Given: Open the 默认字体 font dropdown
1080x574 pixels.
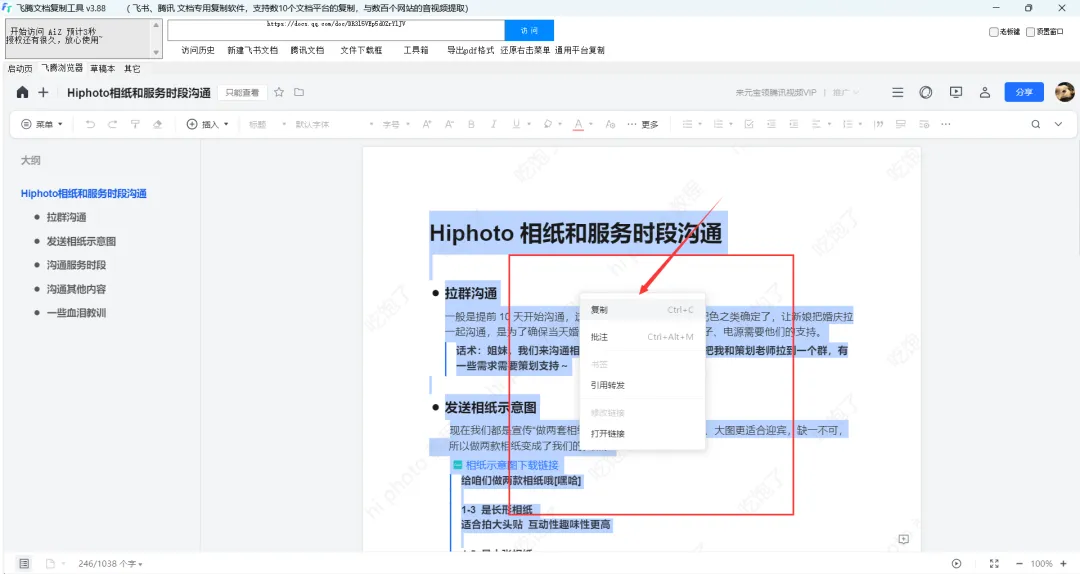Looking at the screenshot, I should (x=334, y=124).
